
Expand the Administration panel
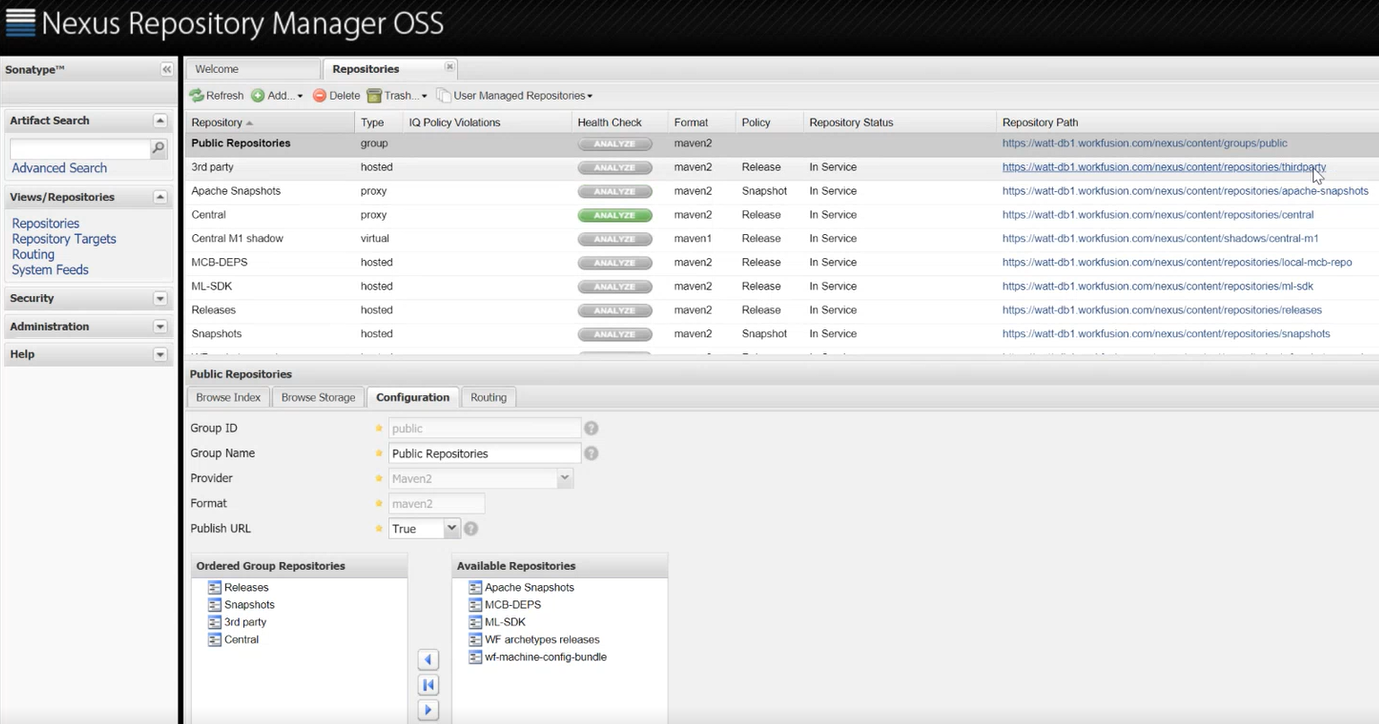(x=160, y=326)
